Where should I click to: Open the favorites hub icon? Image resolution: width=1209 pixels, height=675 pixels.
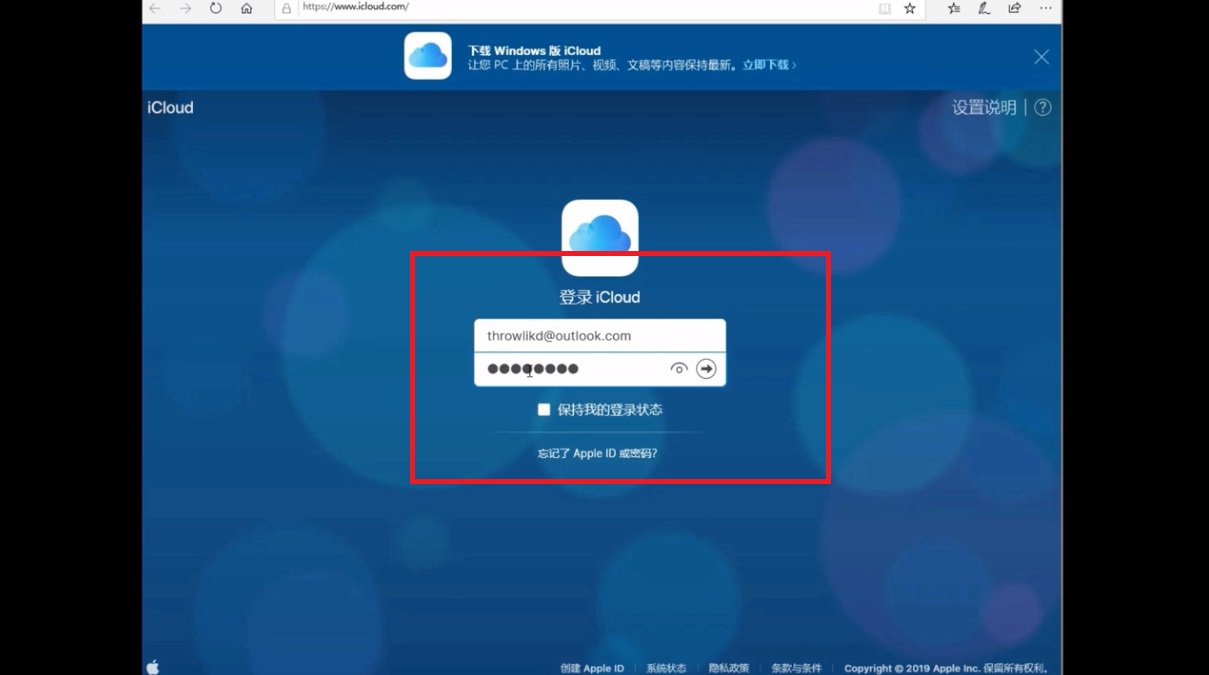tap(954, 8)
